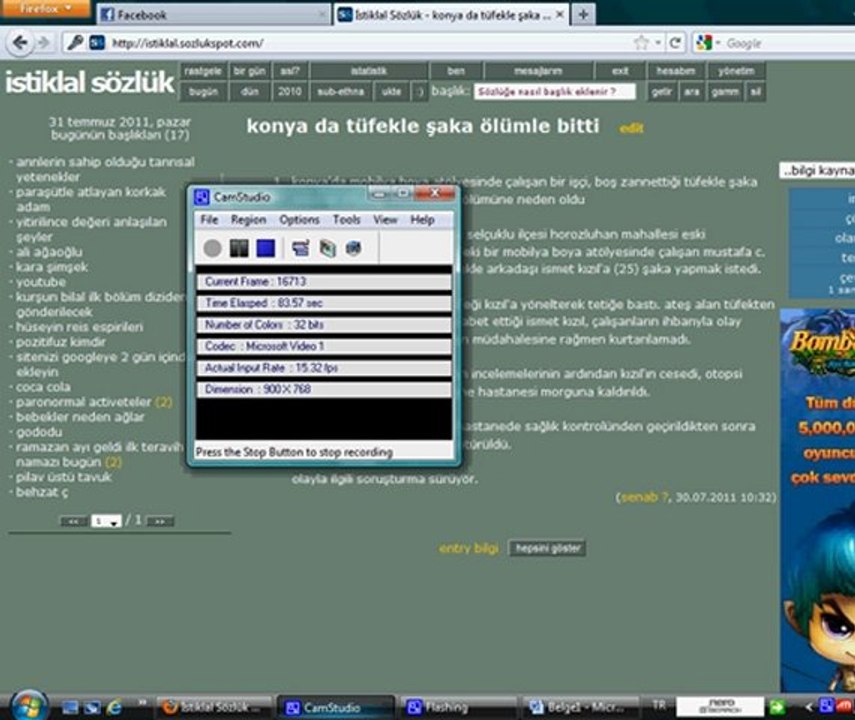Open the bookmark star dropdown arrow
This screenshot has width=855, height=720.
658,43
